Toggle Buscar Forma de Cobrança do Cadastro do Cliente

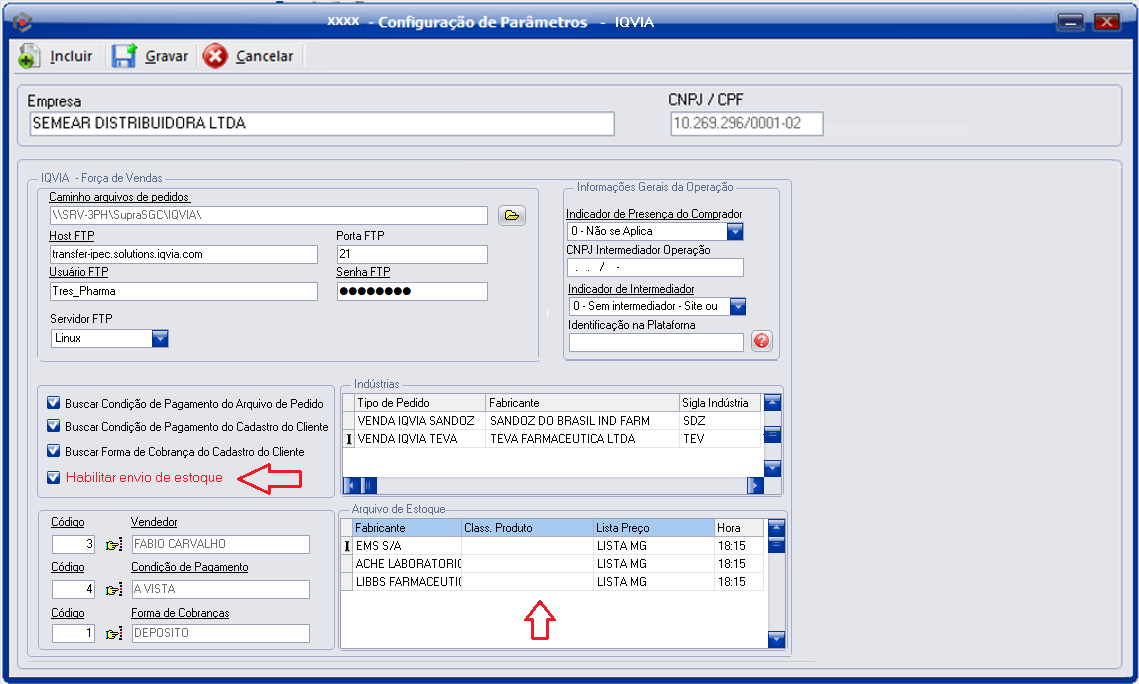54,452
